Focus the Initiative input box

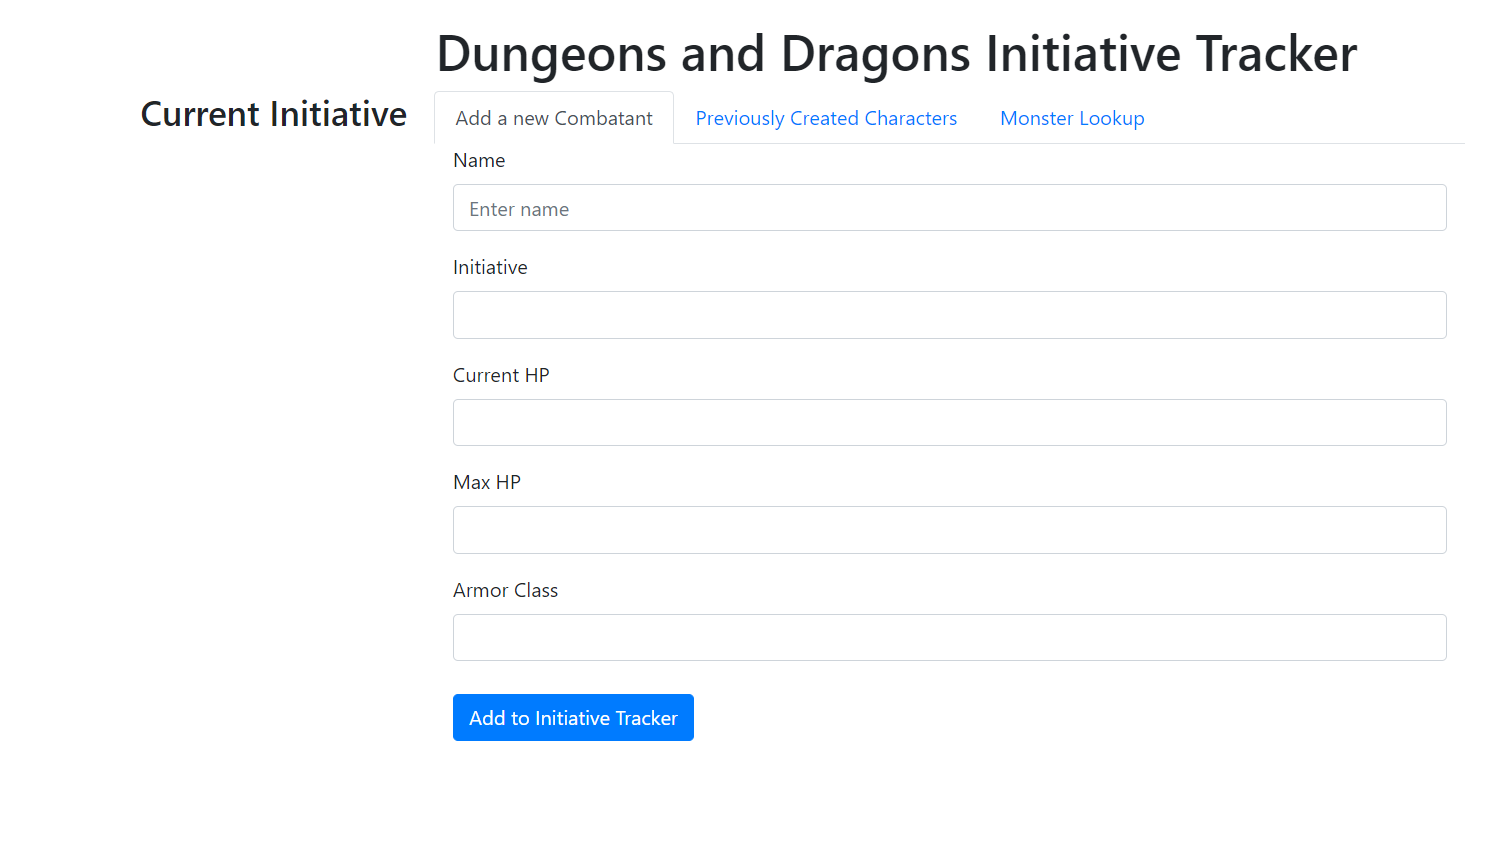click(x=949, y=314)
